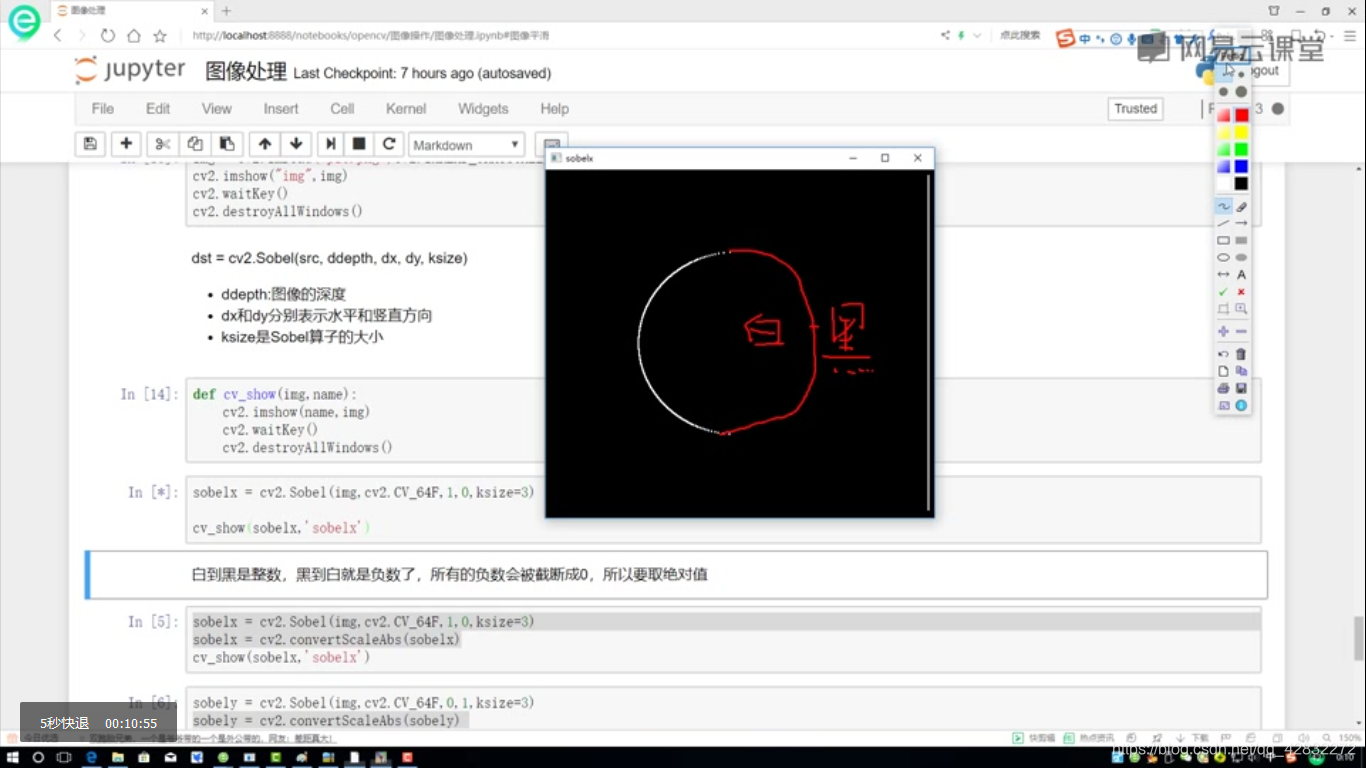
Task: Save the notebook with the floppy disk icon
Action: point(90,144)
